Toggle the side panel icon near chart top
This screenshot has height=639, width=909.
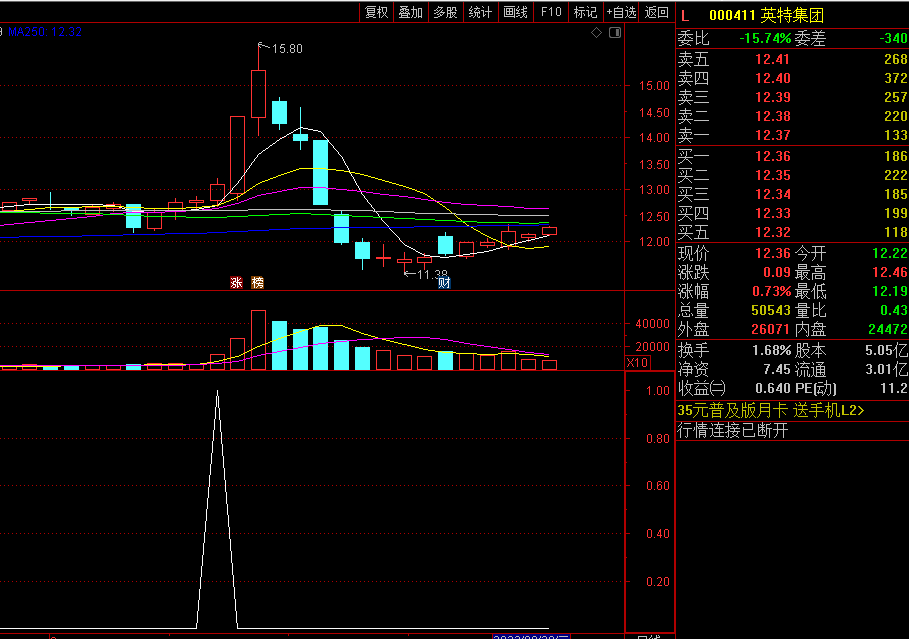pyautogui.click(x=615, y=32)
